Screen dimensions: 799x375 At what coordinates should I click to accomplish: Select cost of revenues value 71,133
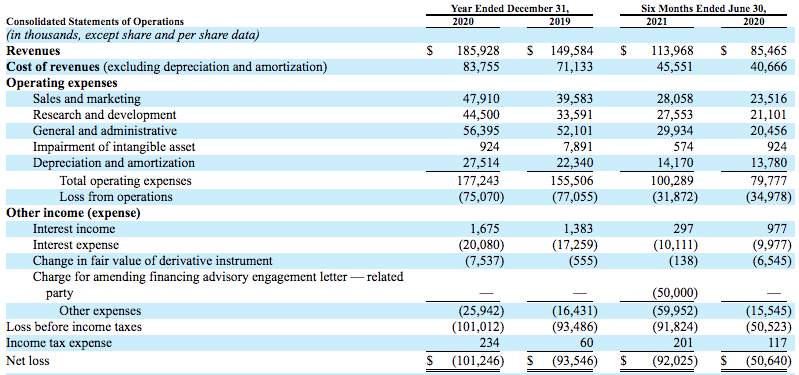(575, 67)
